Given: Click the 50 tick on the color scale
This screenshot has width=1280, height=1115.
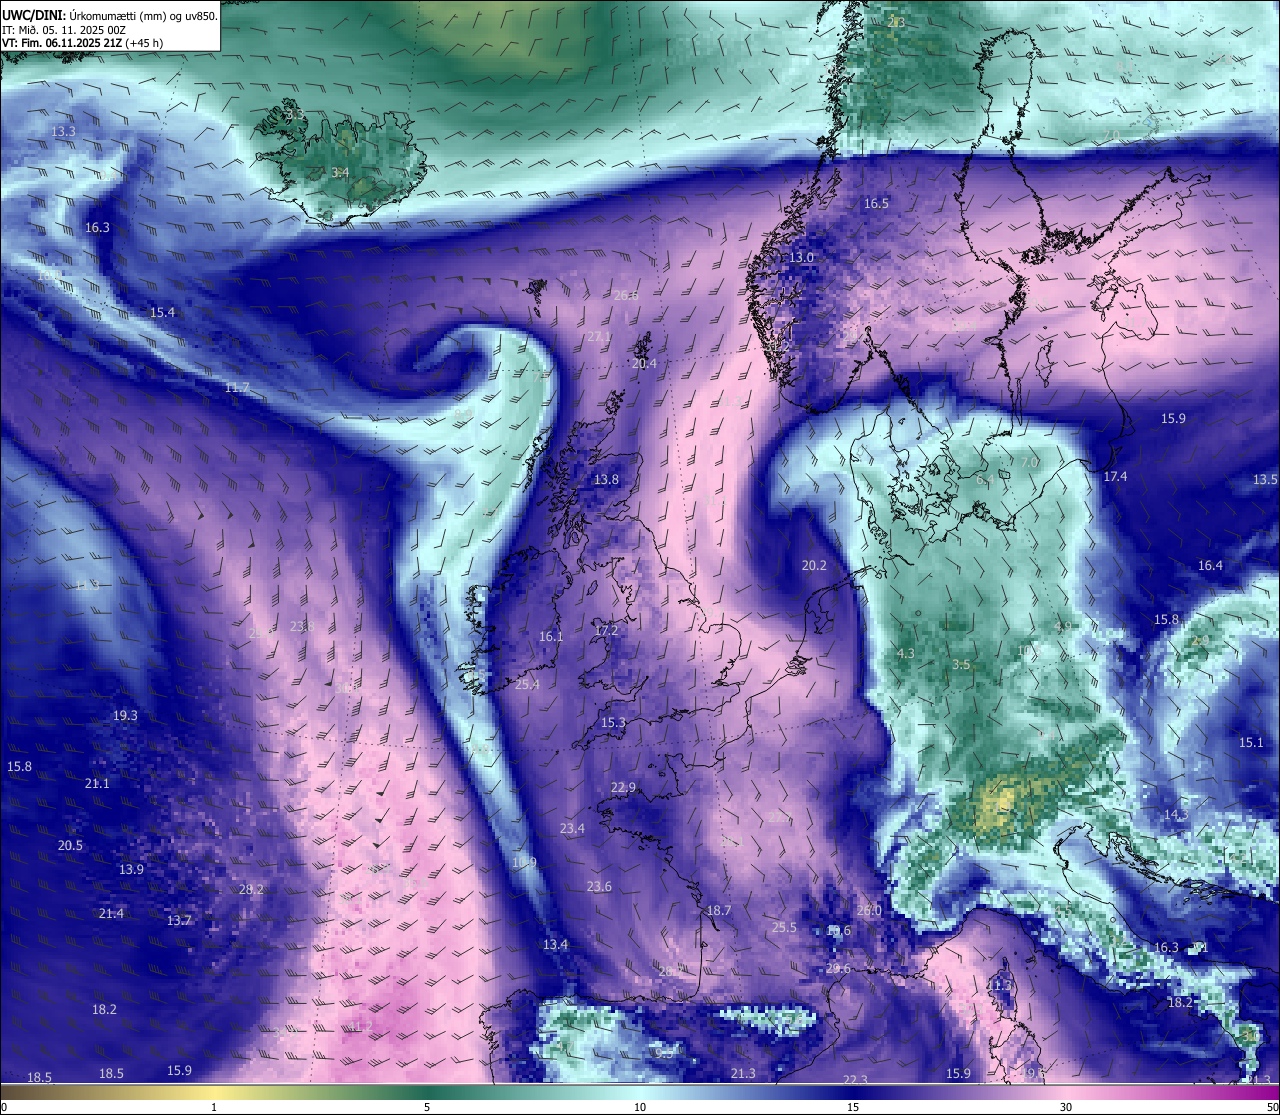Looking at the screenshot, I should (1272, 1107).
